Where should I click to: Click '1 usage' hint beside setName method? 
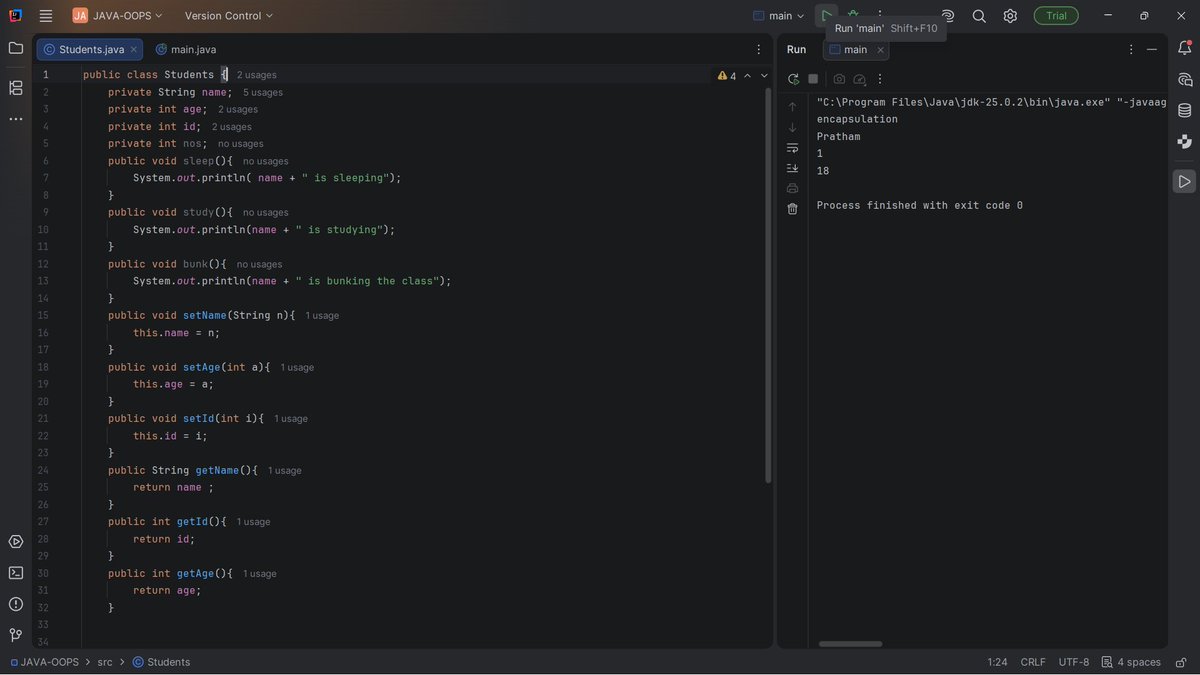tap(322, 316)
